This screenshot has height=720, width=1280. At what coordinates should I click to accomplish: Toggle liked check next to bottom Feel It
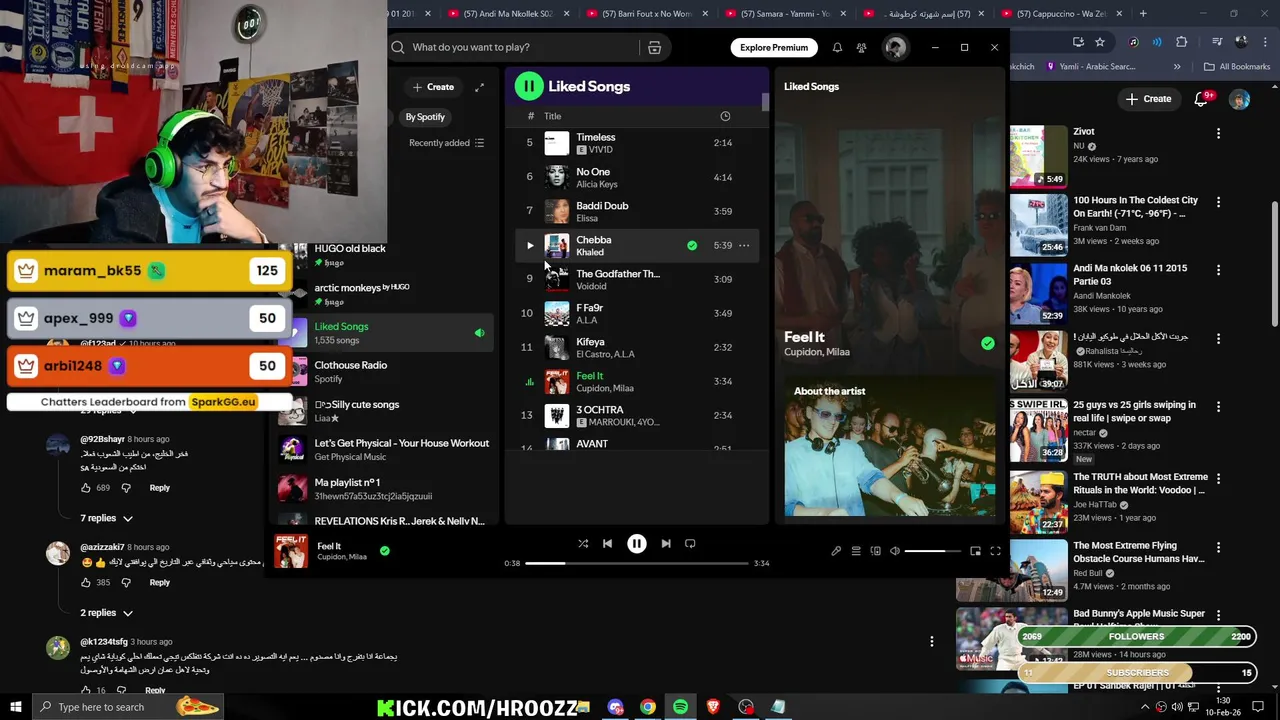click(385, 550)
